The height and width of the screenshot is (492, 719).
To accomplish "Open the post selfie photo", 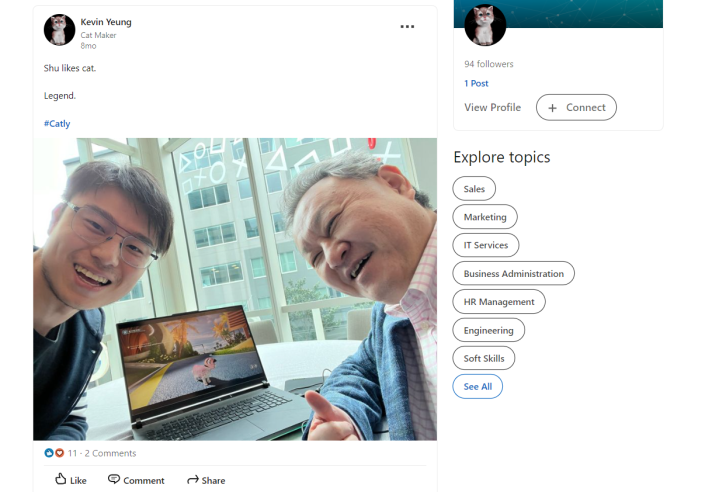I will 235,289.
